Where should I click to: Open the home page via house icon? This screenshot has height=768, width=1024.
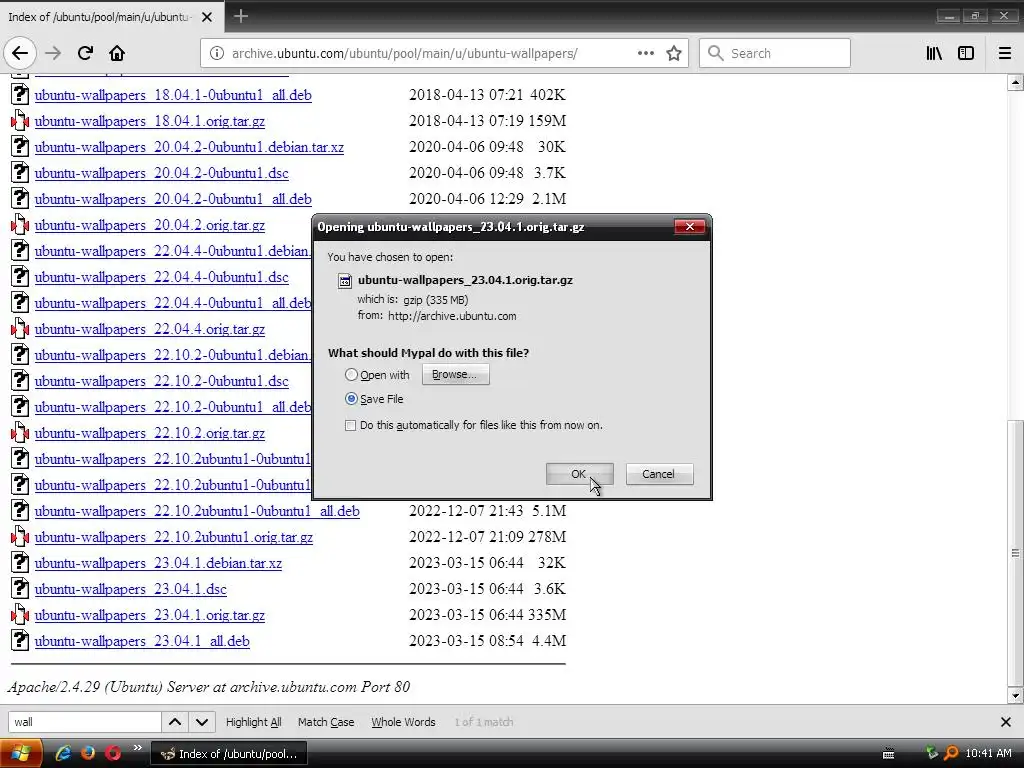117,53
